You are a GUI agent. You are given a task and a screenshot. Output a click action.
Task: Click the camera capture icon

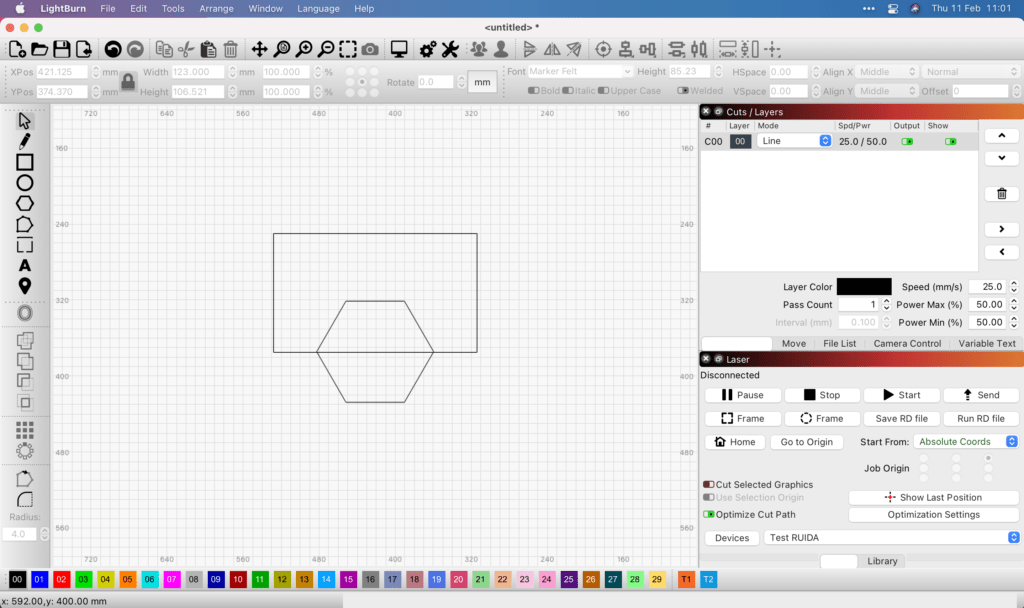370,48
